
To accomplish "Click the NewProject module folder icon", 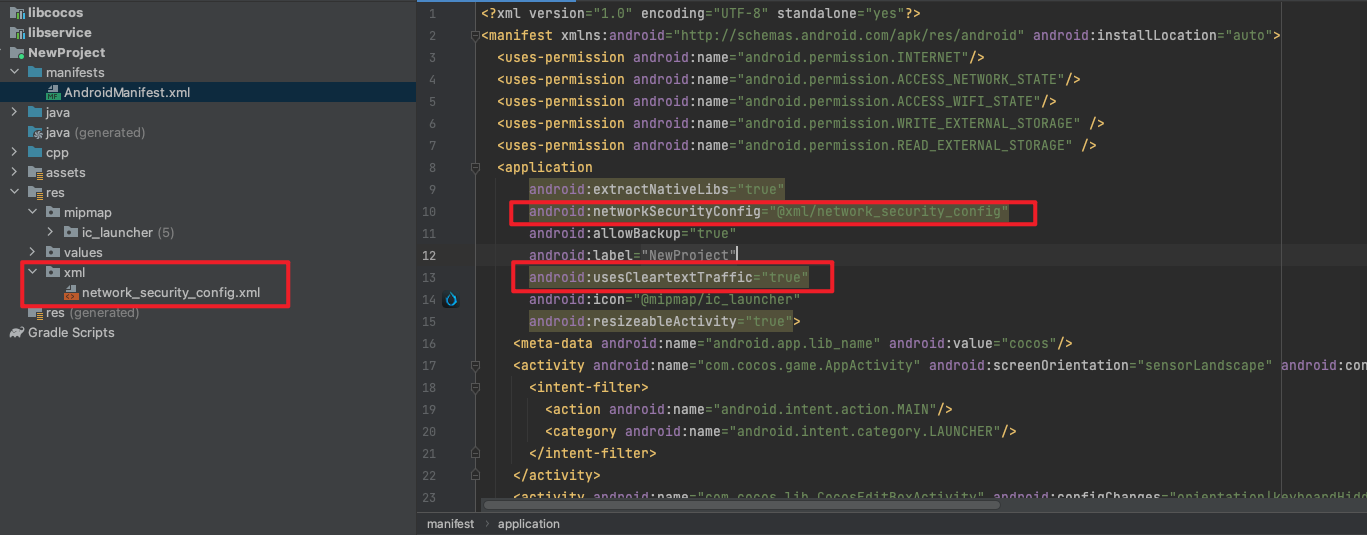I will pos(16,53).
